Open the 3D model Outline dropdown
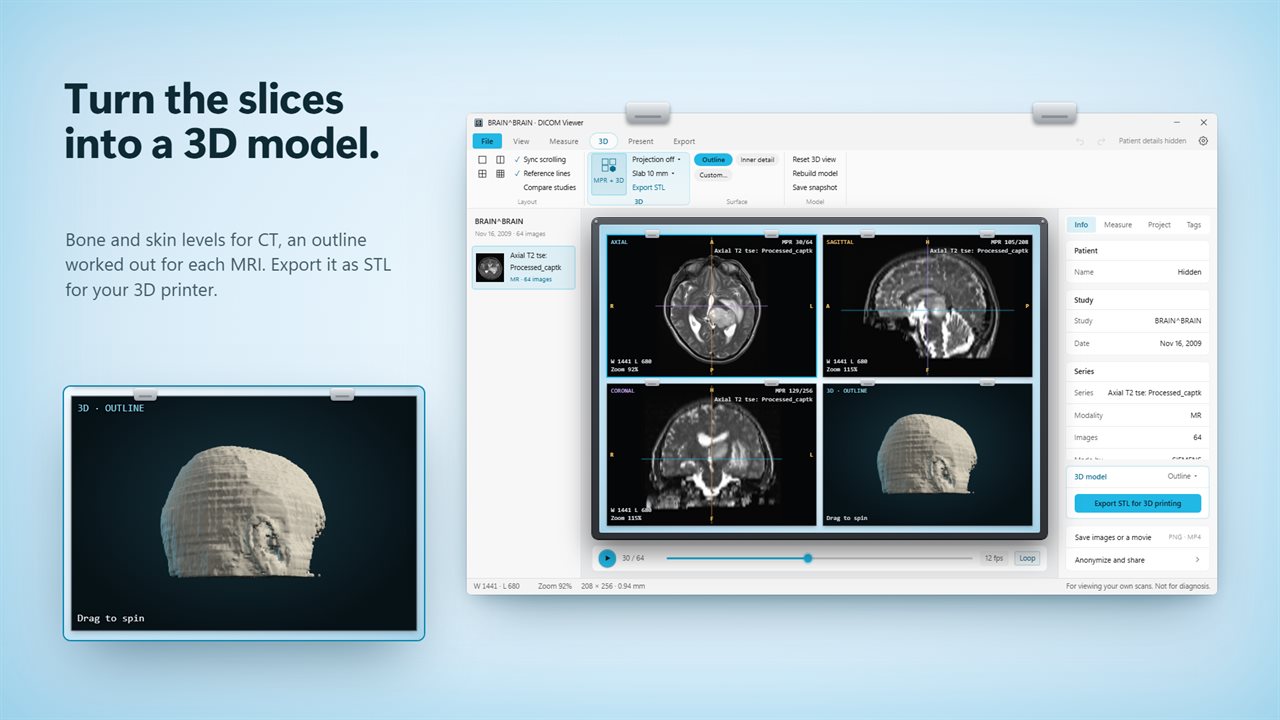The width and height of the screenshot is (1280, 720). 1183,477
